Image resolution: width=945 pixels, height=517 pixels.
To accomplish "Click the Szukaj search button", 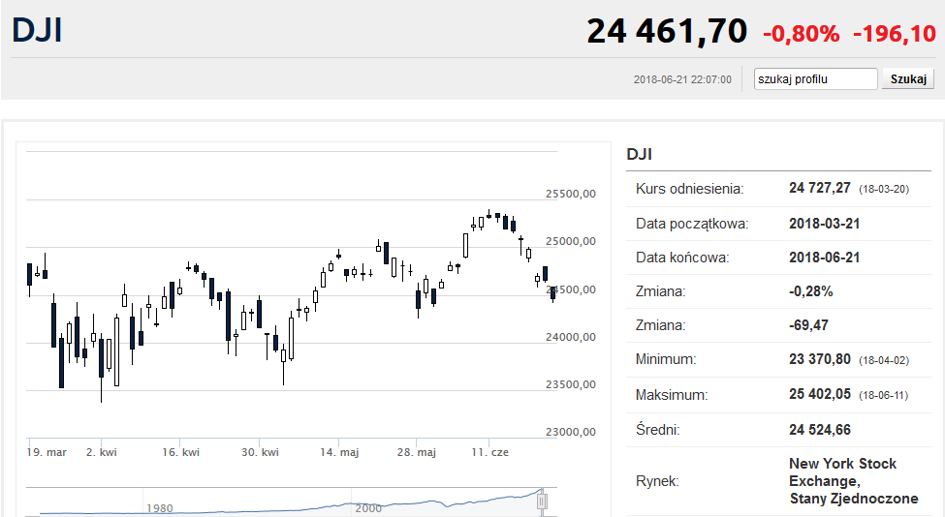I will pos(908,79).
